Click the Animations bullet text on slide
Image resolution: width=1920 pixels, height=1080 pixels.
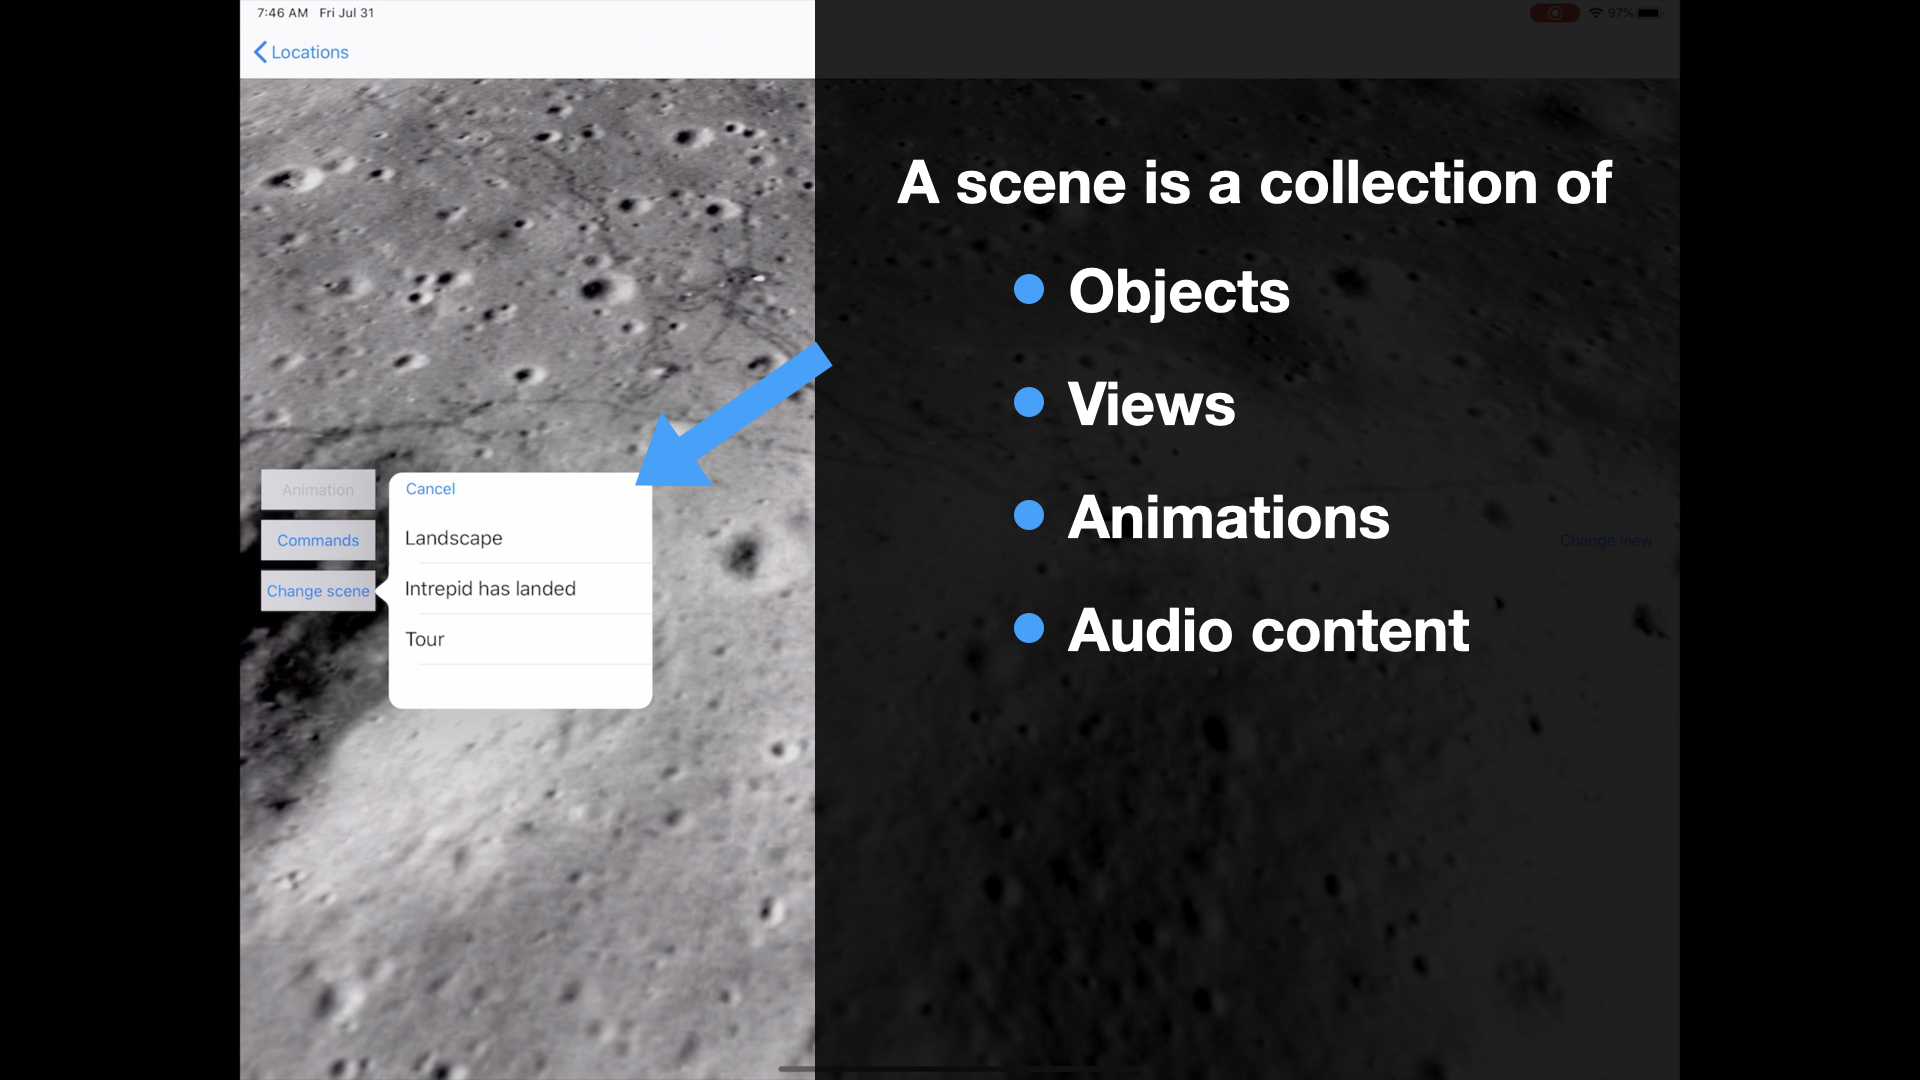pyautogui.click(x=1228, y=517)
